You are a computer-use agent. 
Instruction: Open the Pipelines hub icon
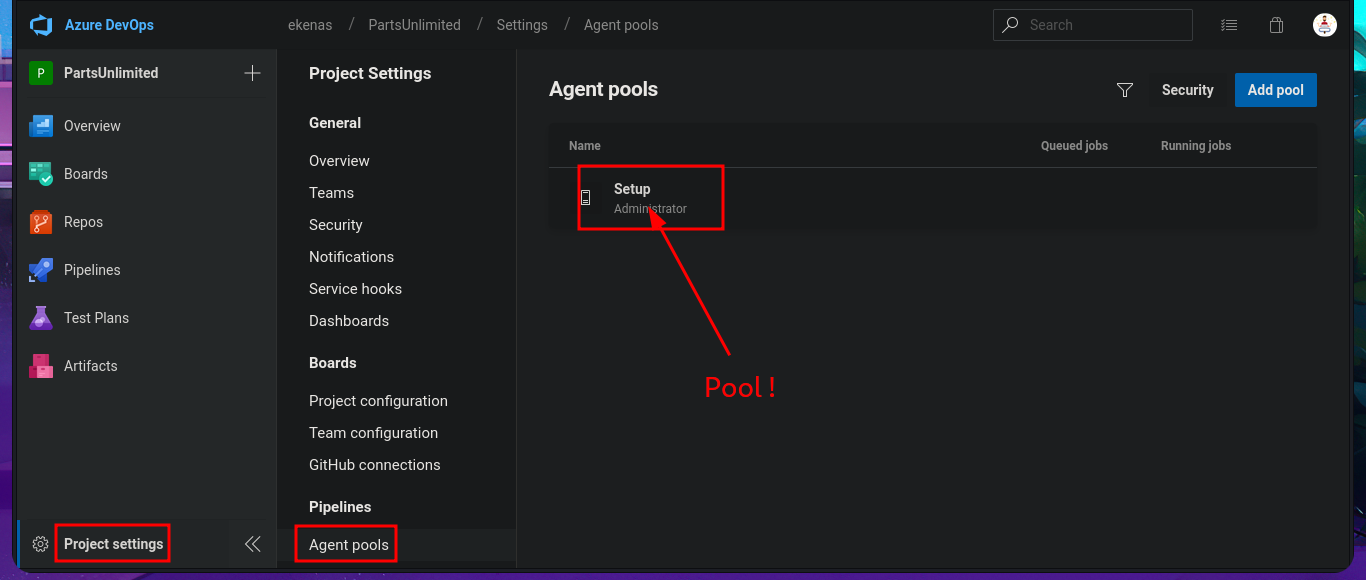(41, 270)
